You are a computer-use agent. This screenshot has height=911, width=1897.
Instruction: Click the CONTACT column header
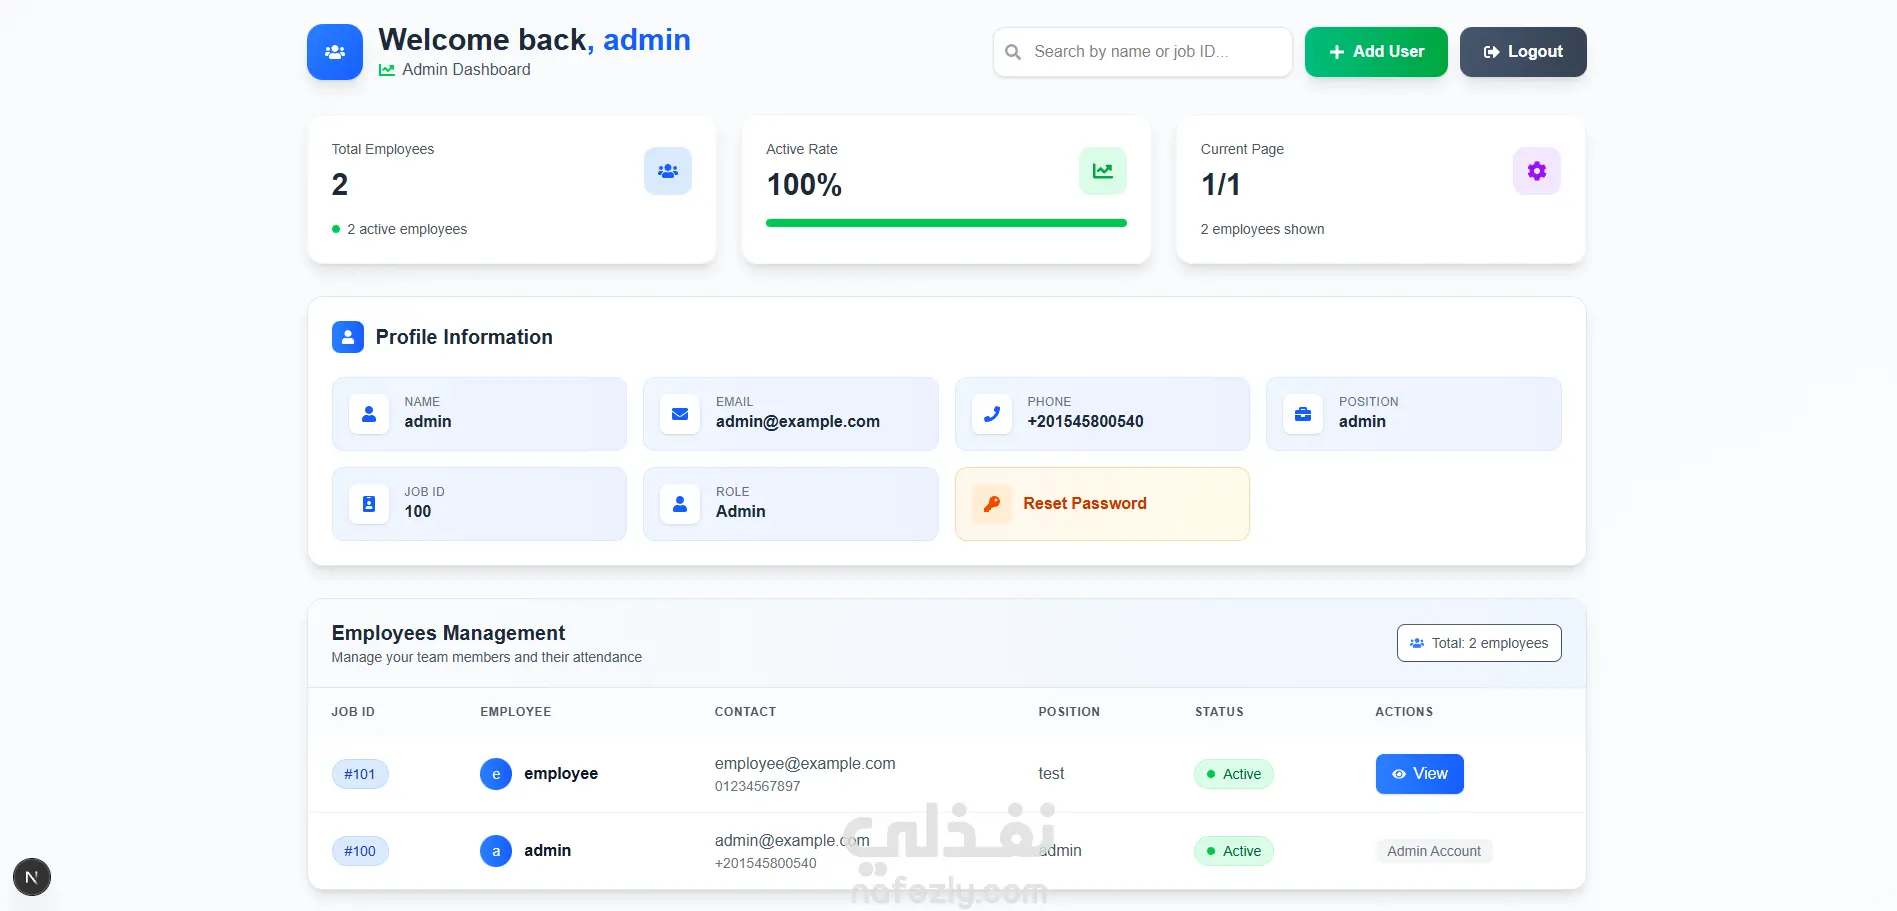746,712
